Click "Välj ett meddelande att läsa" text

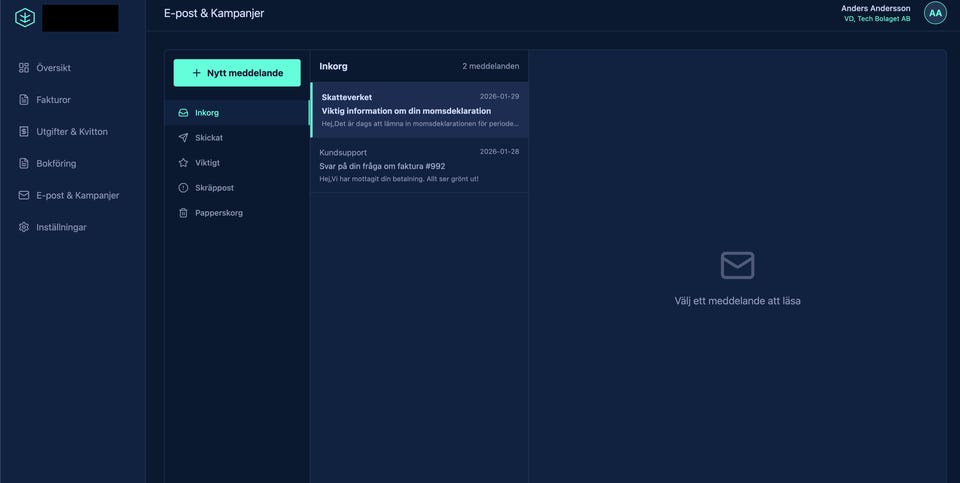(737, 301)
